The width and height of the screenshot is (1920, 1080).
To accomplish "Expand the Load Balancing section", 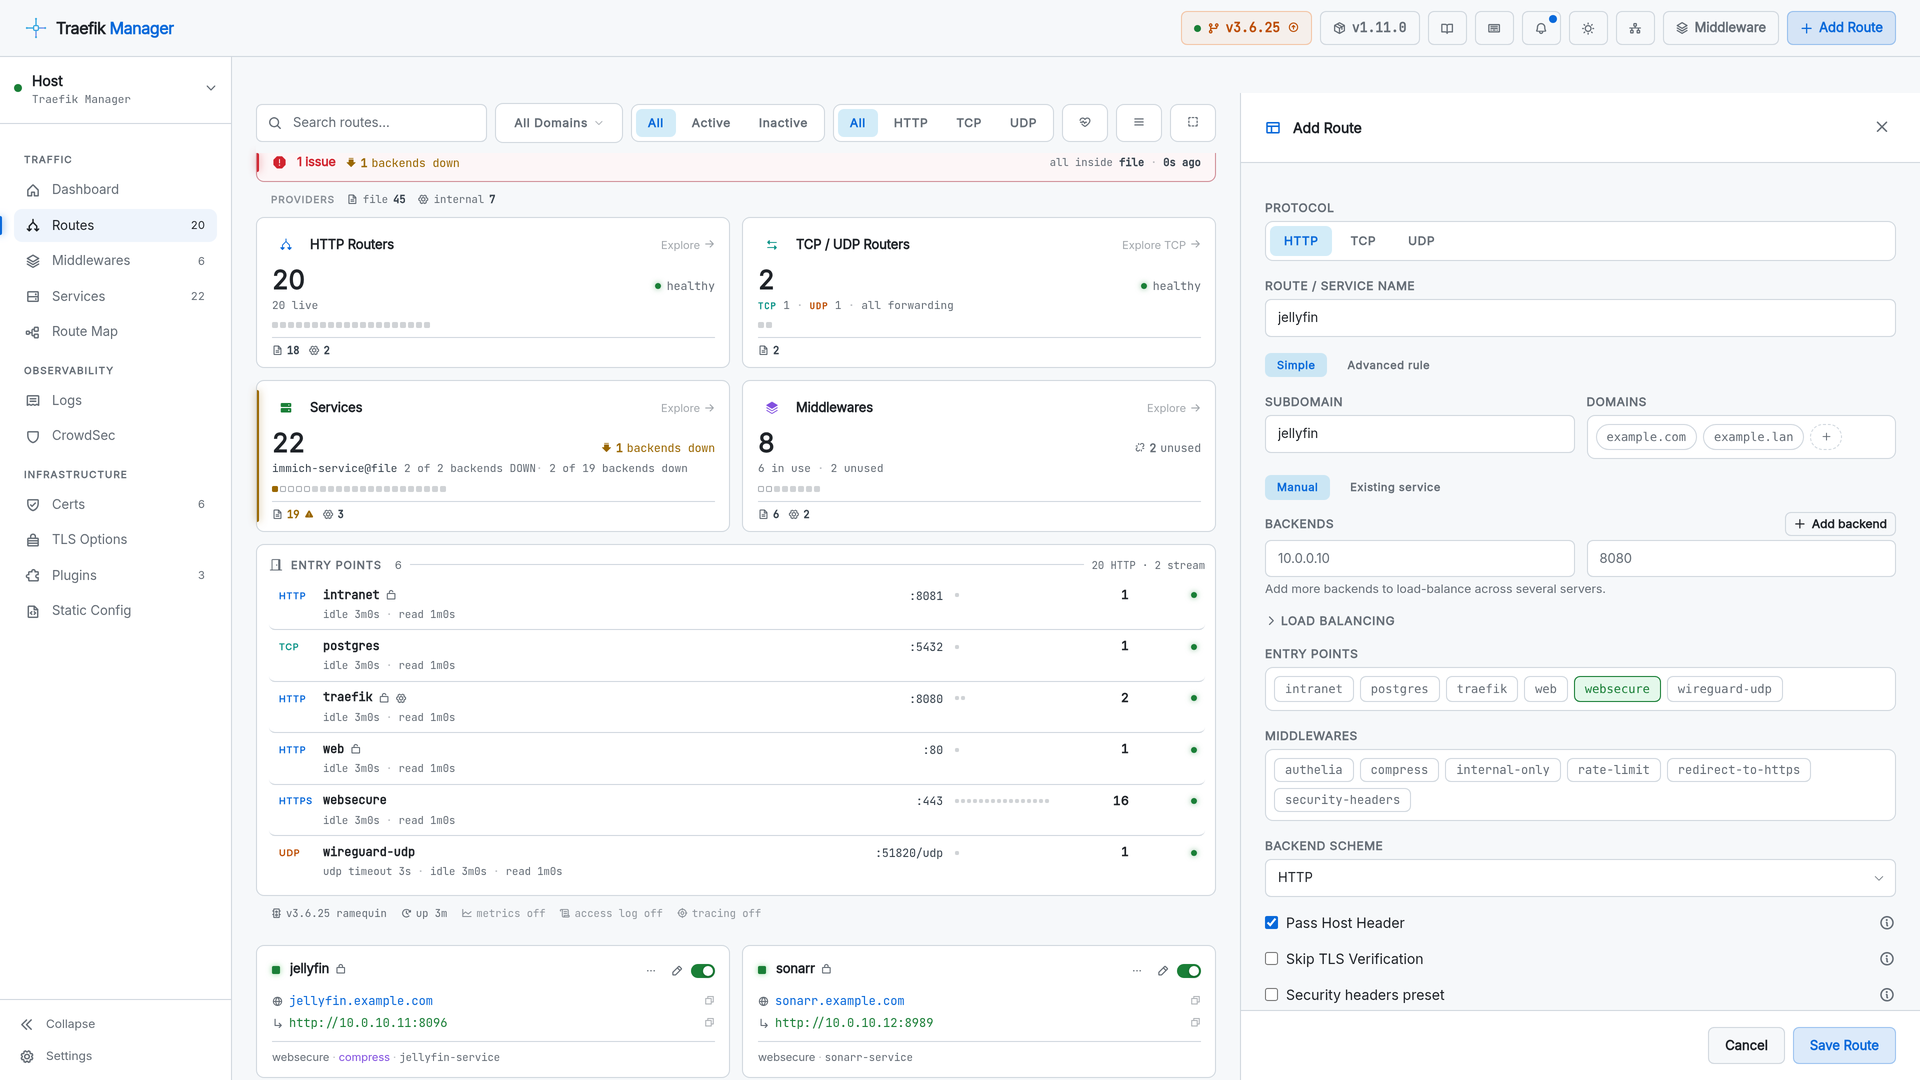I will point(1331,621).
